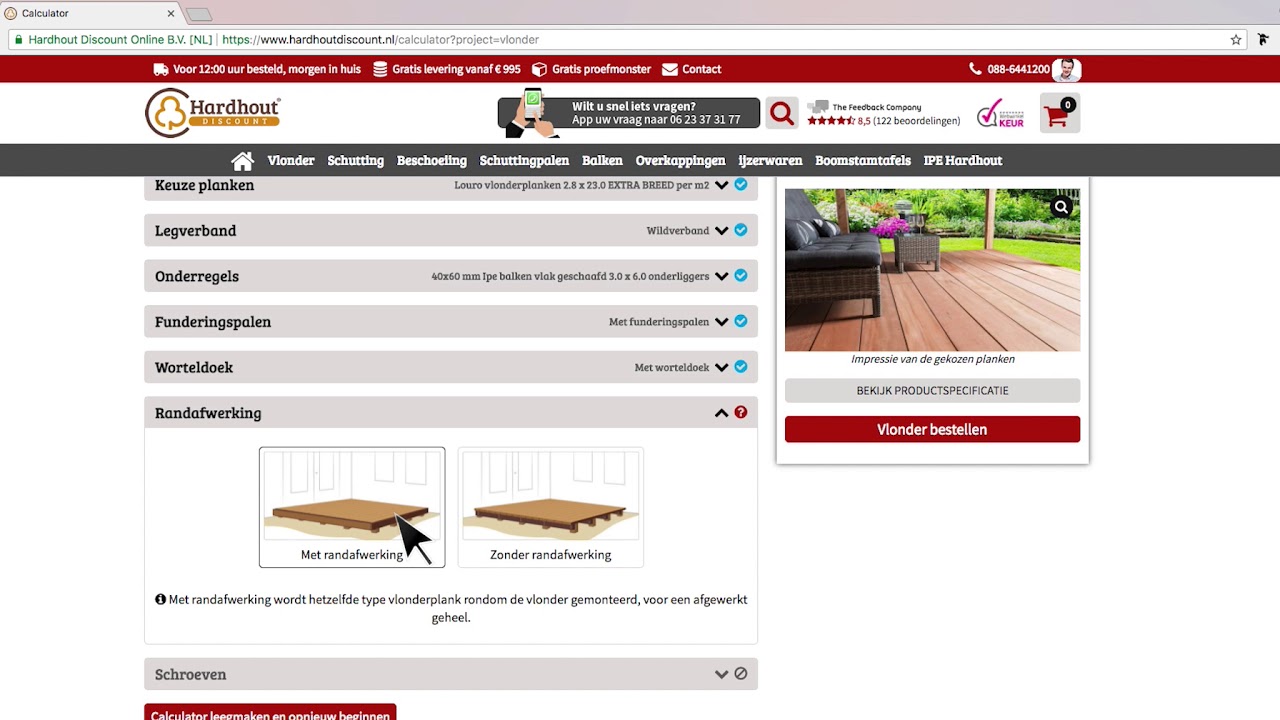
Task: Click the disabled circle icon on Schroeven row
Action: click(741, 674)
